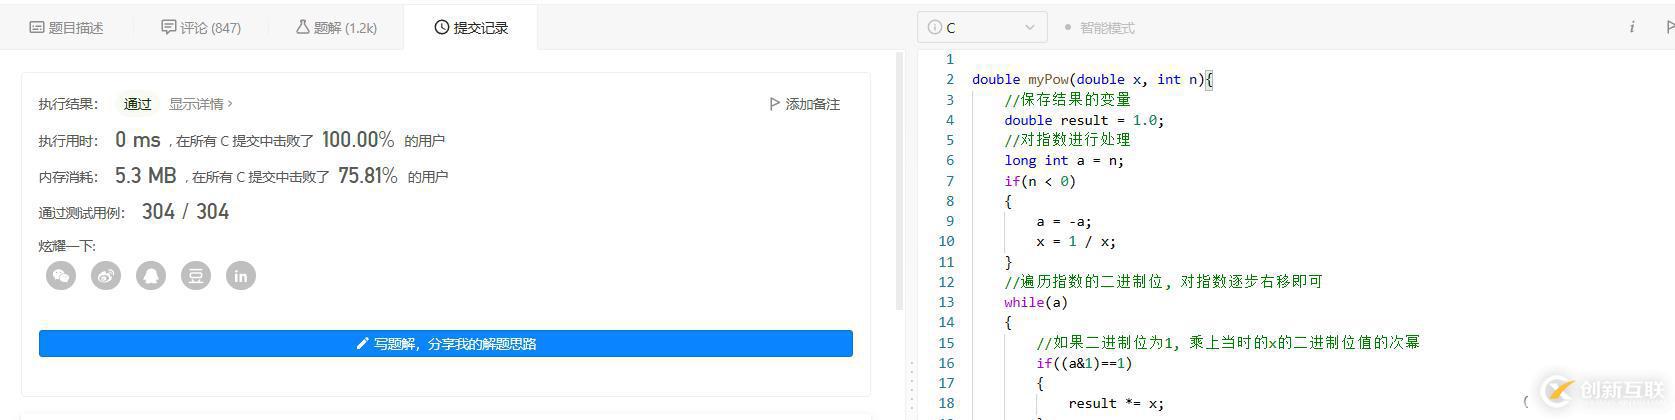The image size is (1675, 420).
Task: Click code line 'a = -a;'
Action: click(1064, 221)
